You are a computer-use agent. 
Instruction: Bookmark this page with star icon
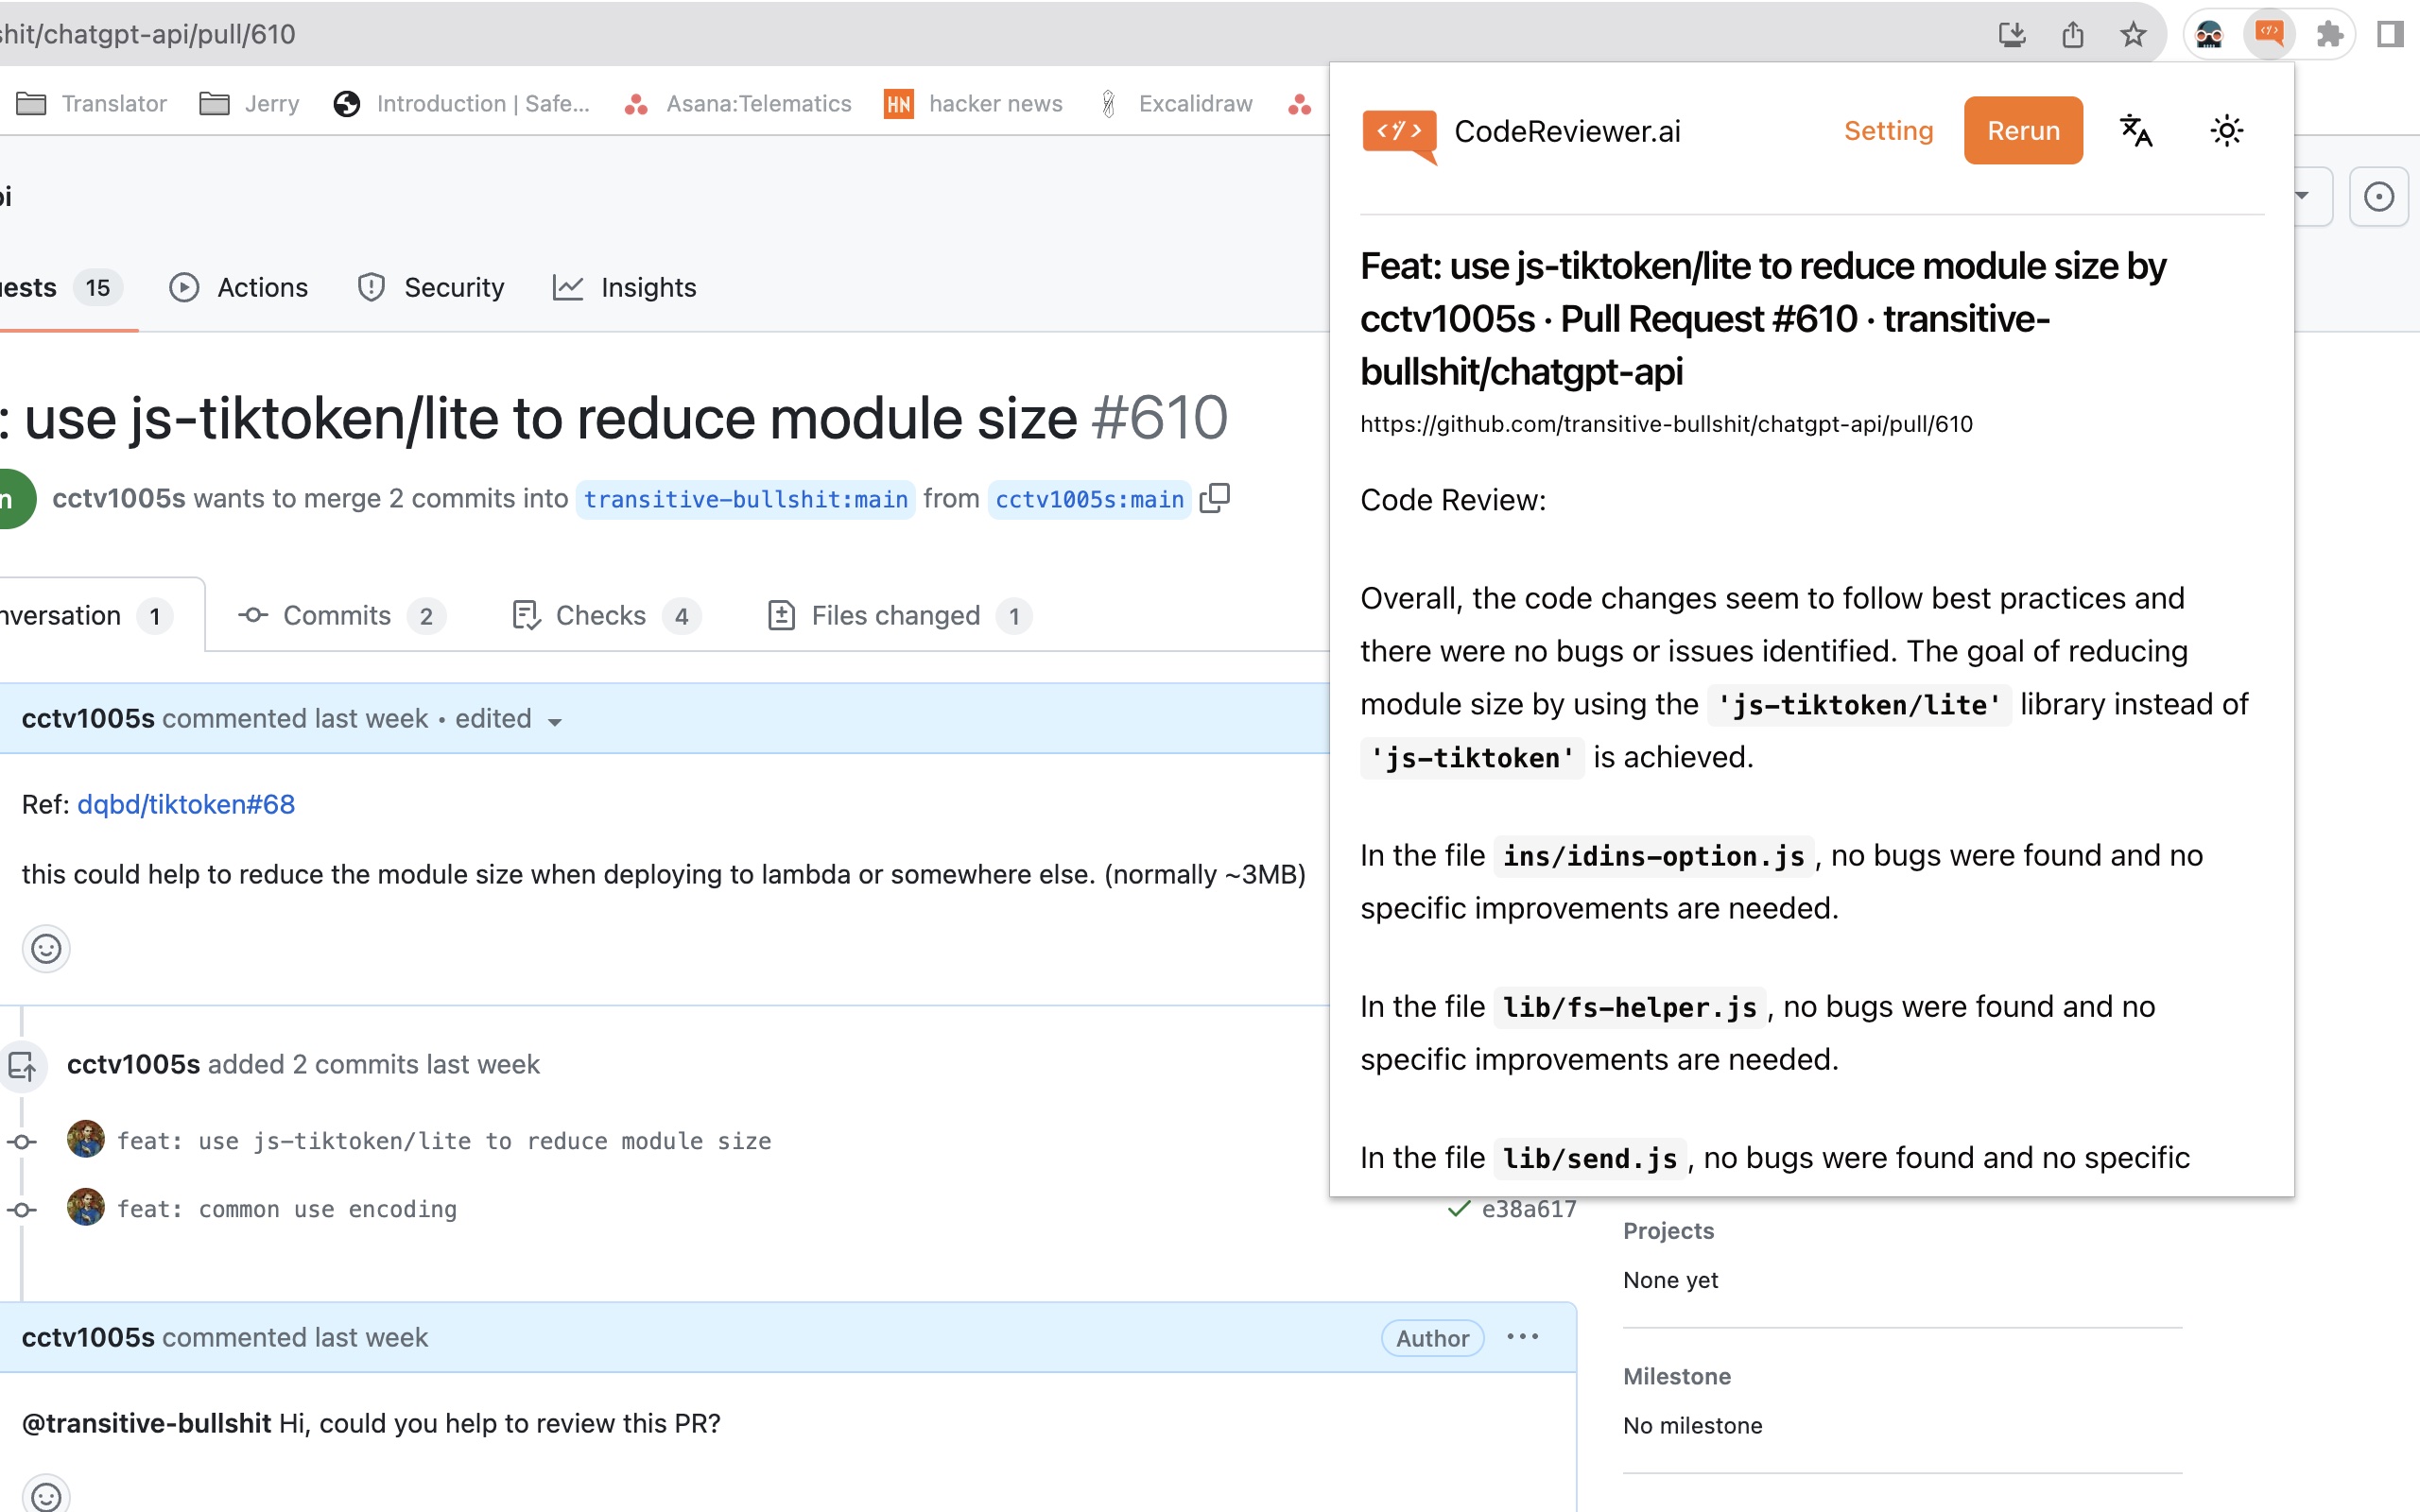[2133, 34]
